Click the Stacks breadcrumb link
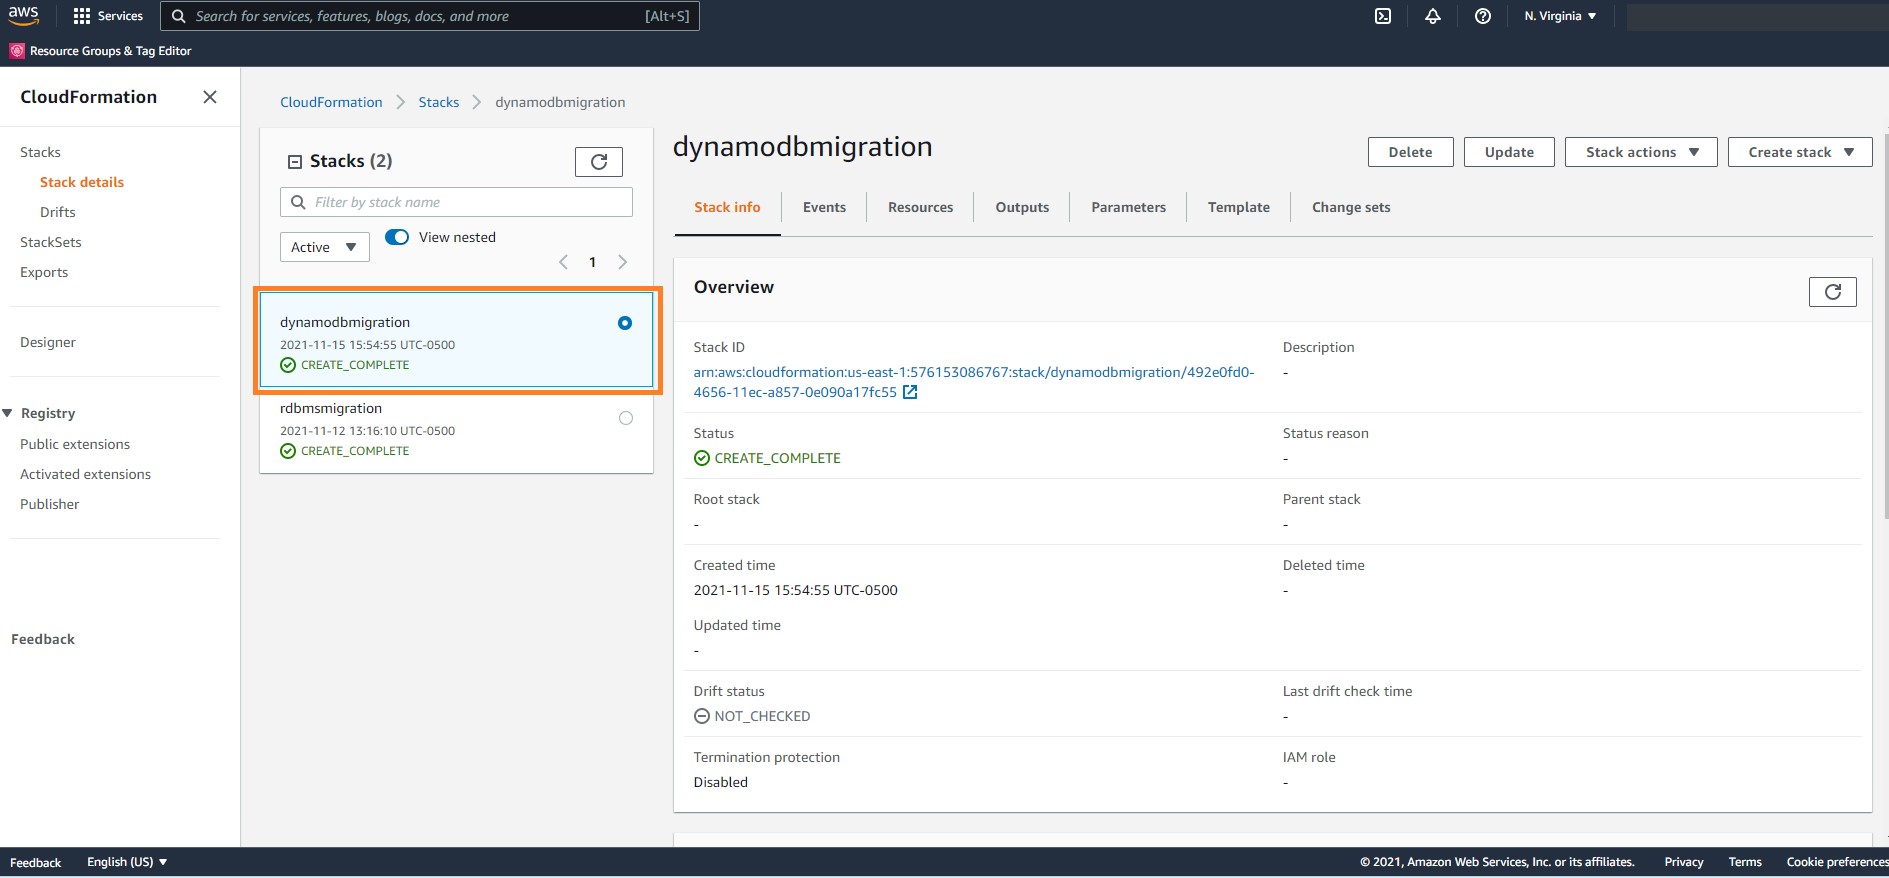 click(438, 102)
